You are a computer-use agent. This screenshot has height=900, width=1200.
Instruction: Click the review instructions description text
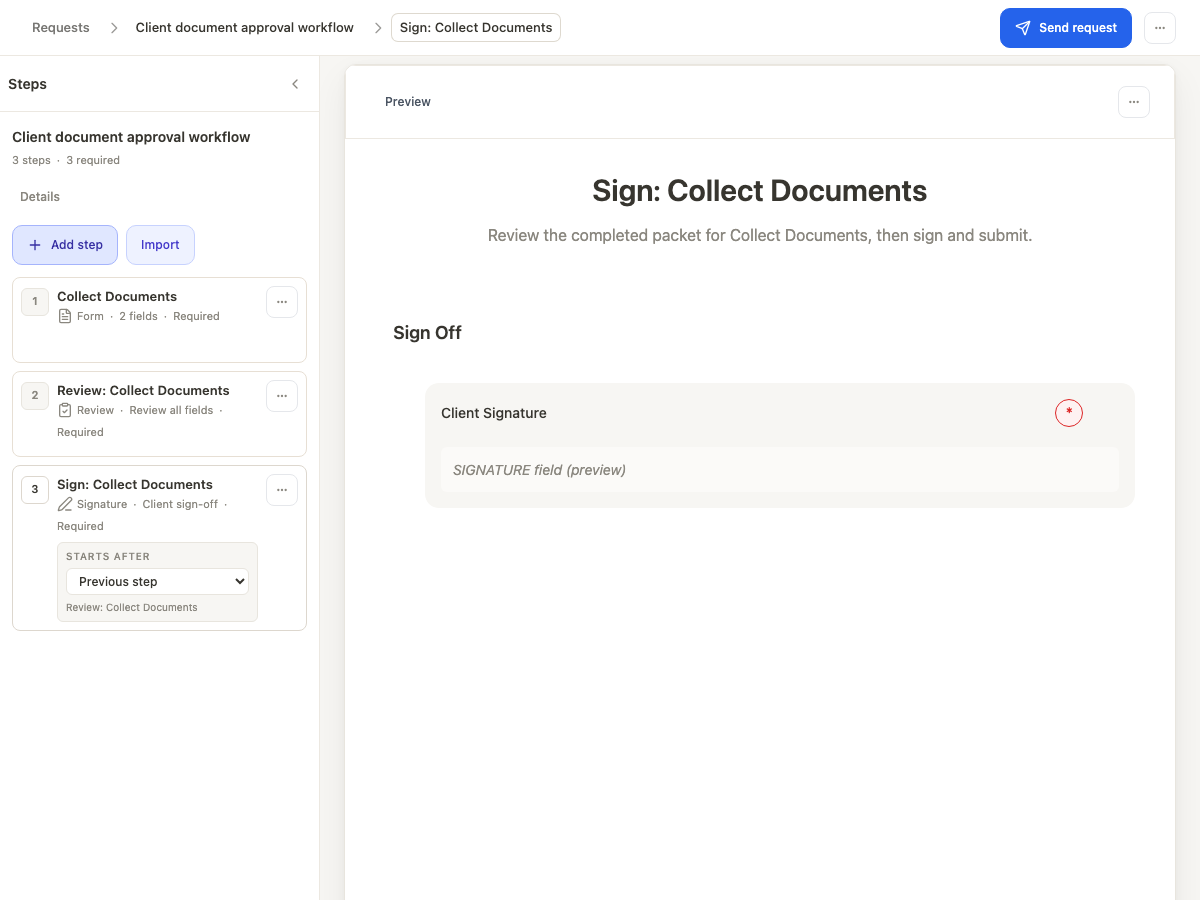click(x=760, y=236)
